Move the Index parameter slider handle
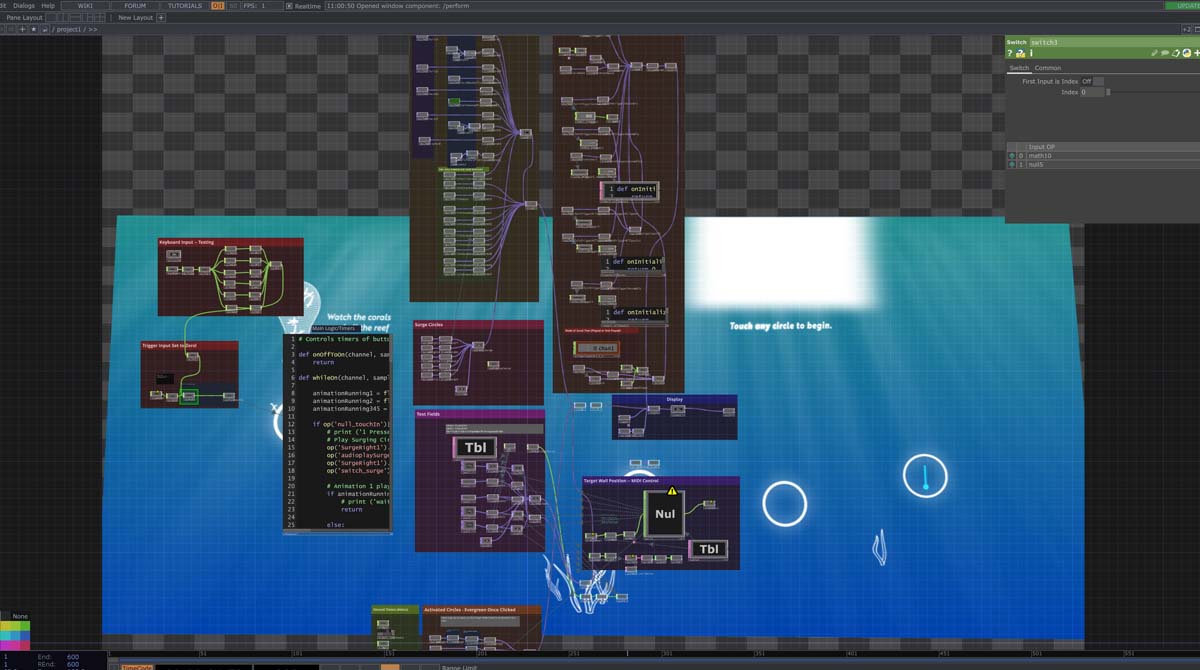The height and width of the screenshot is (670, 1200). tap(1108, 92)
